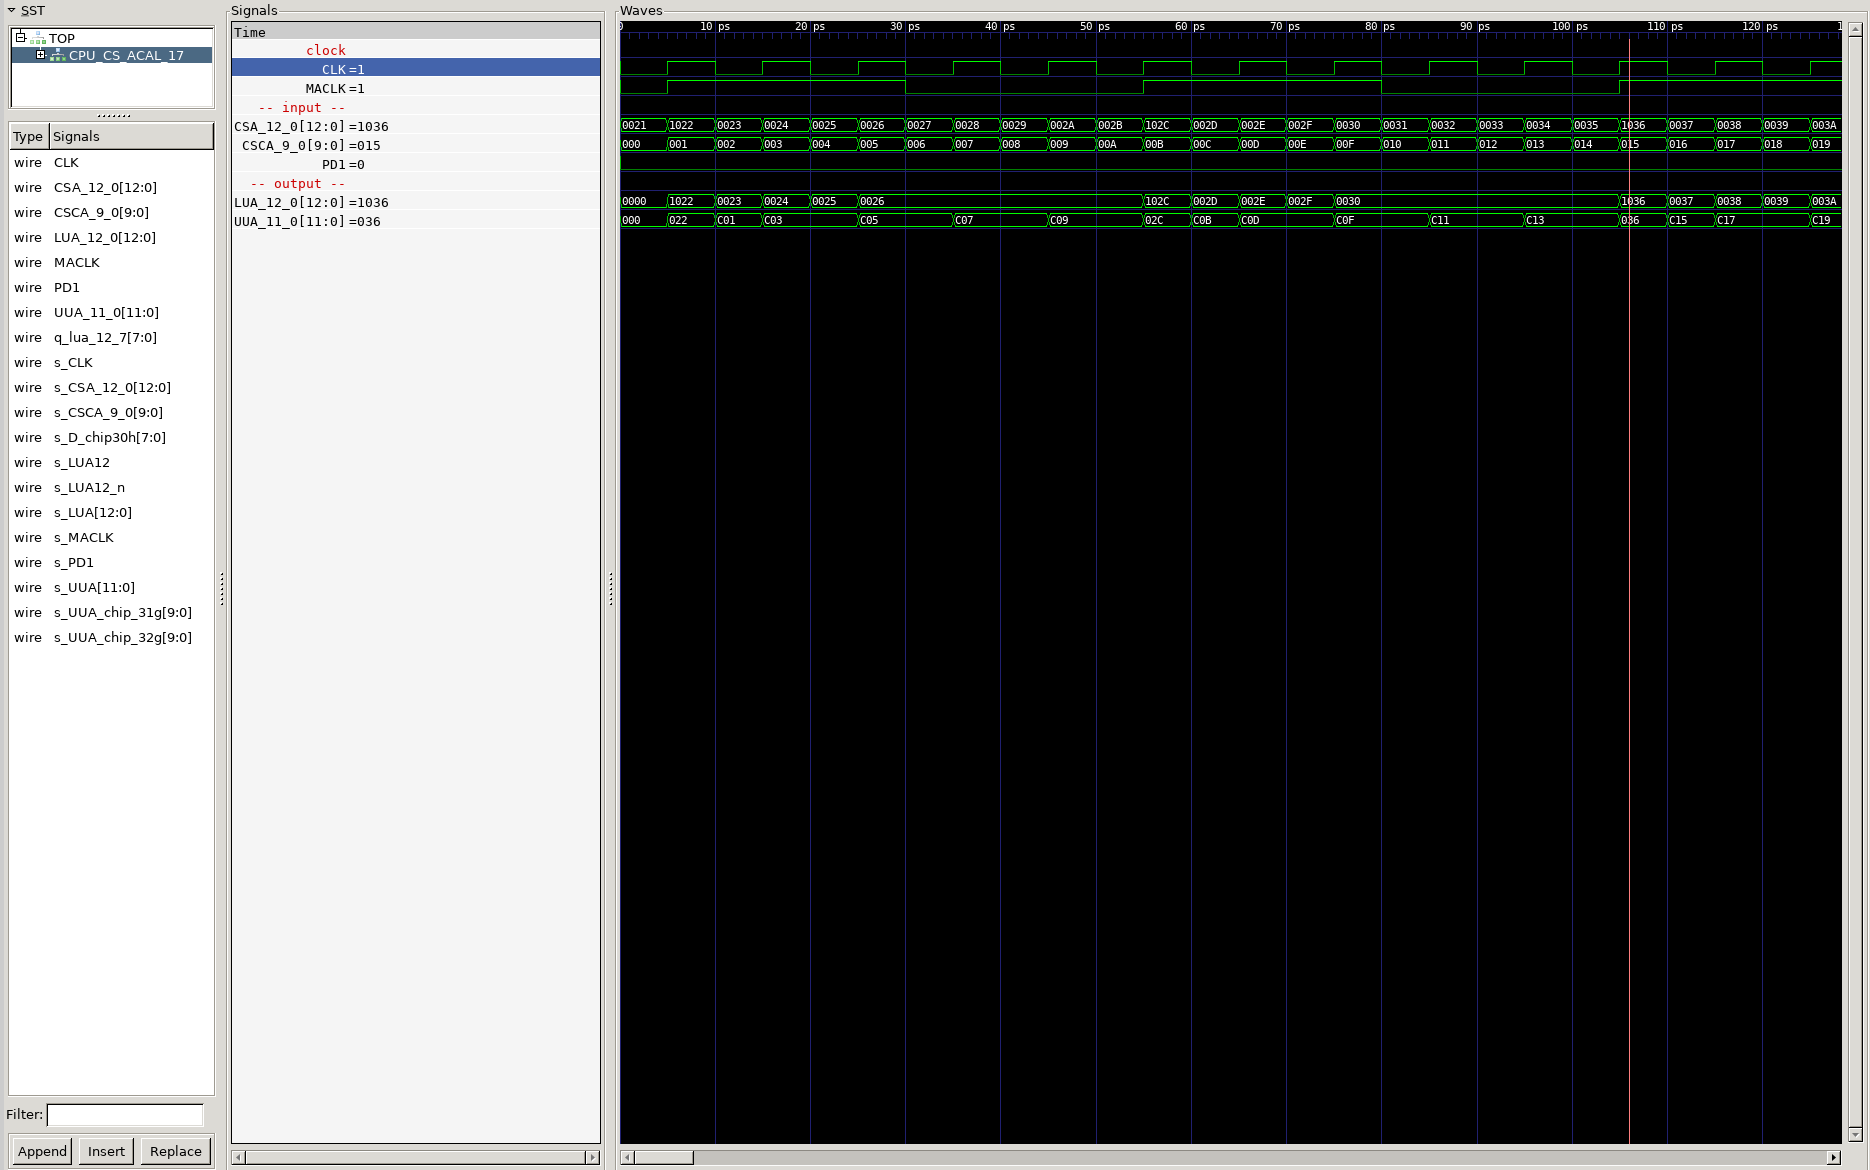
Task: Select the highlighted CLK=1 trace row
Action: 416,69
